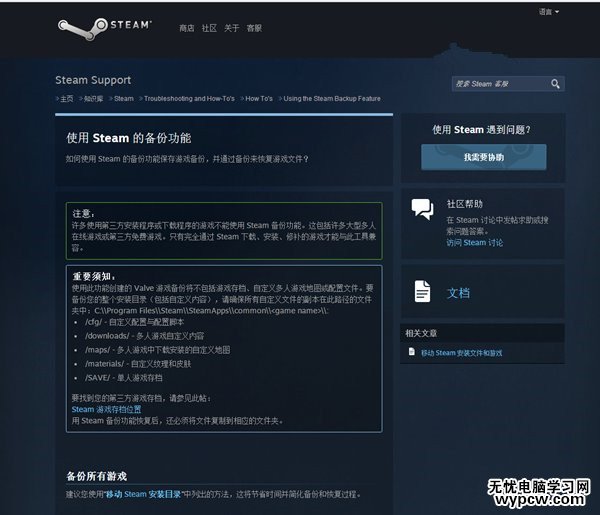600x515 pixels.
Task: Click the 重要须知 heading
Action: (93, 276)
